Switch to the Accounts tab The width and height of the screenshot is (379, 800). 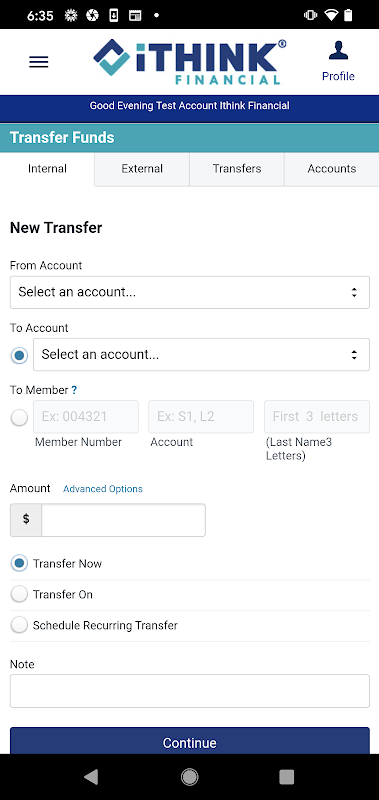click(332, 169)
